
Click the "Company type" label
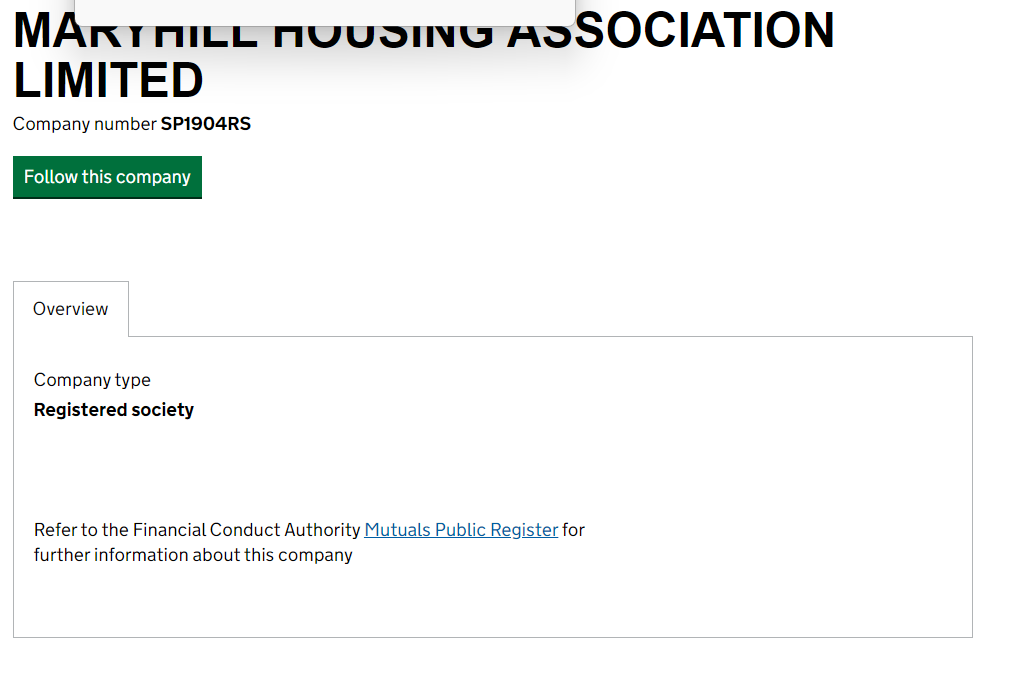tap(92, 380)
